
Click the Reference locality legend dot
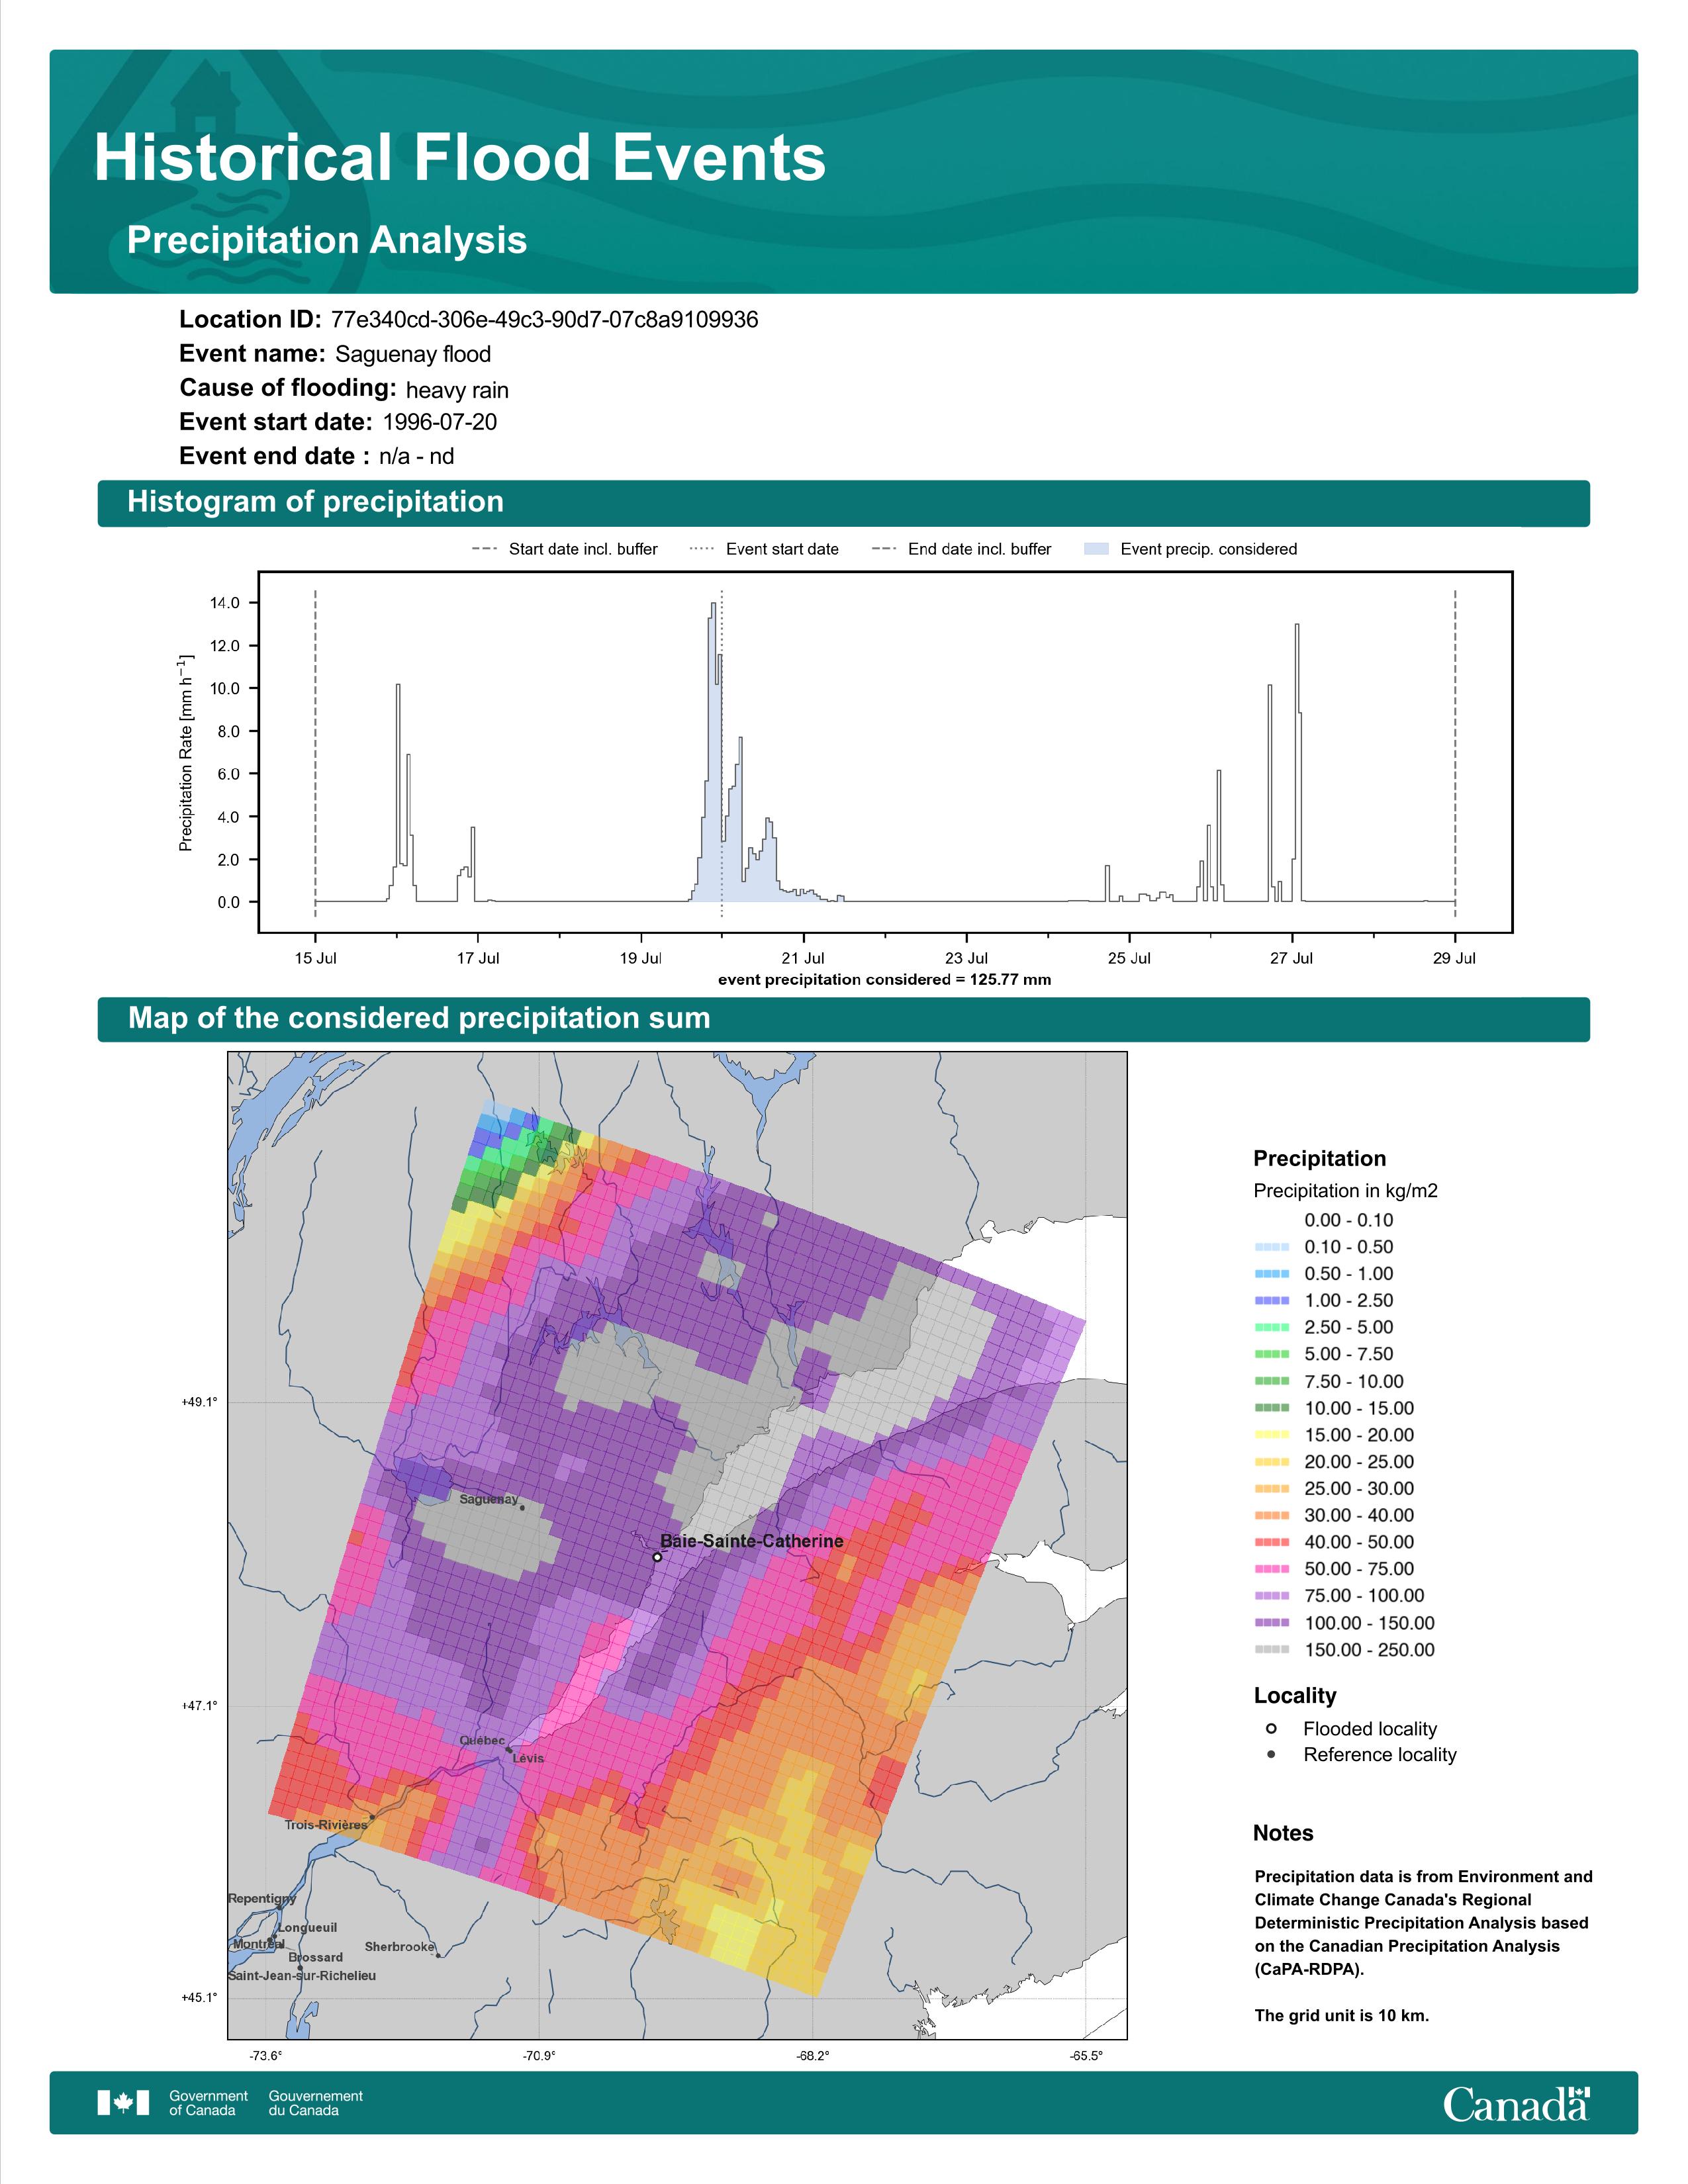point(1271,1754)
